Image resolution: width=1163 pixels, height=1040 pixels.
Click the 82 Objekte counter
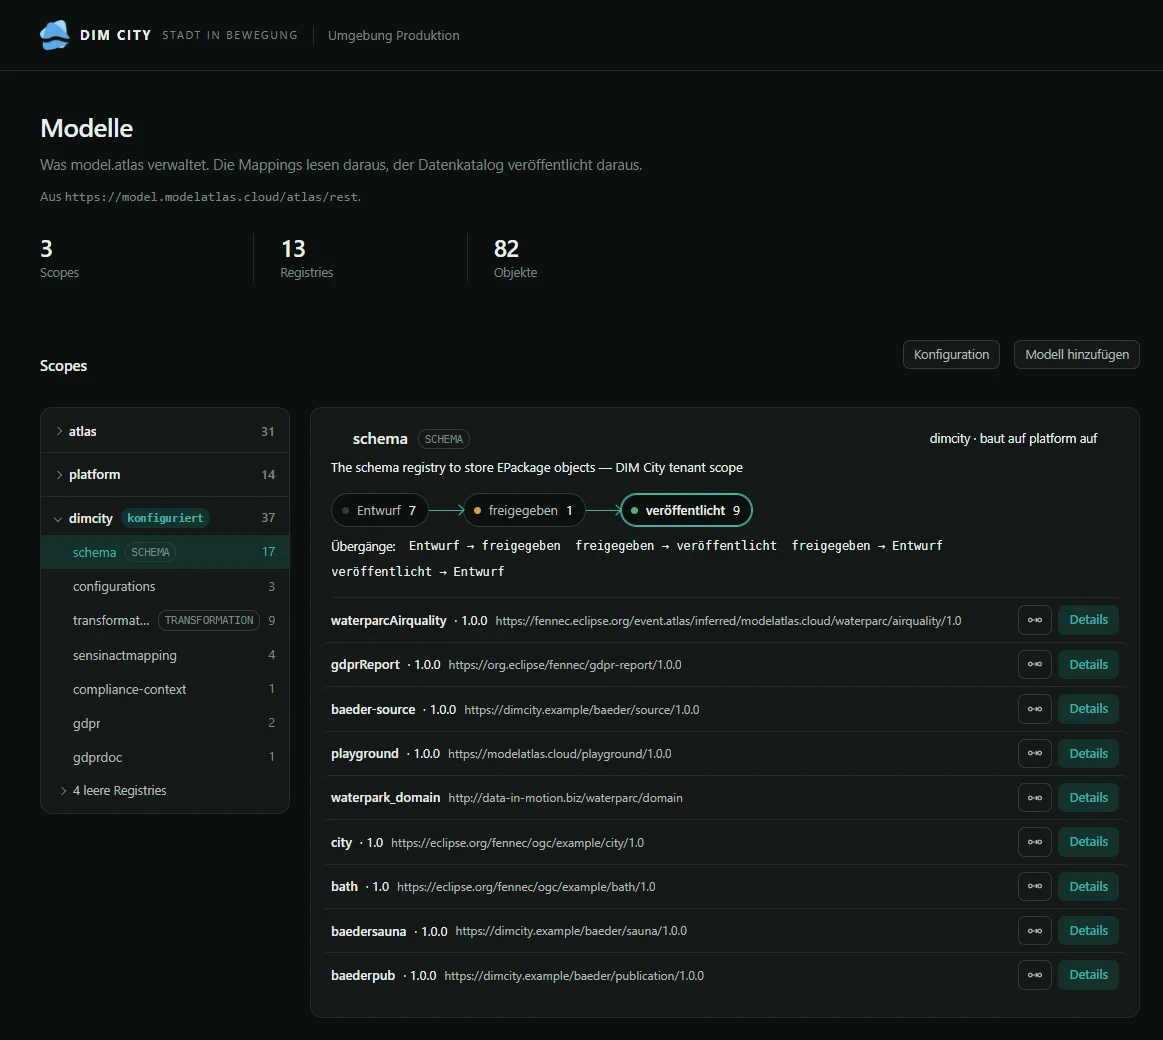click(515, 257)
